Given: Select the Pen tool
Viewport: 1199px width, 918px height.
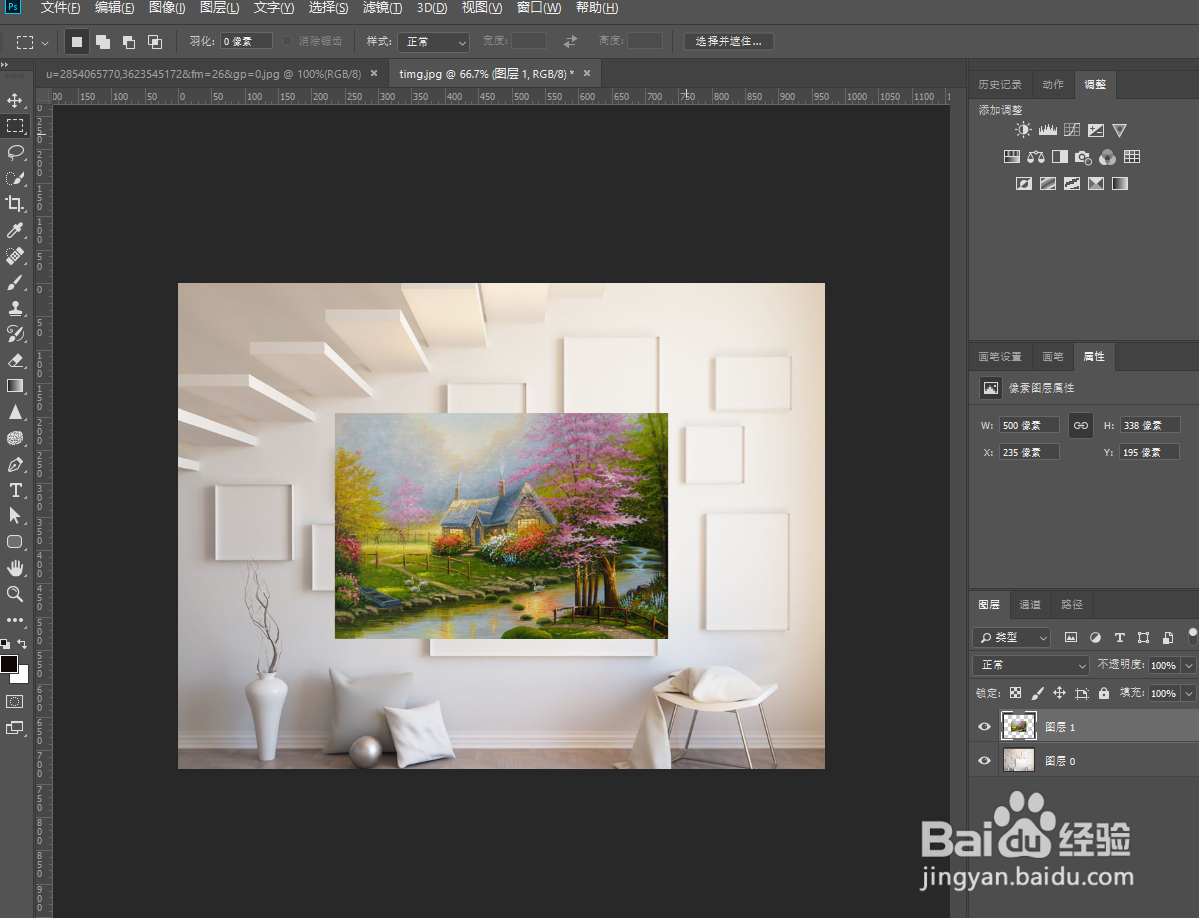Looking at the screenshot, I should 15,464.
